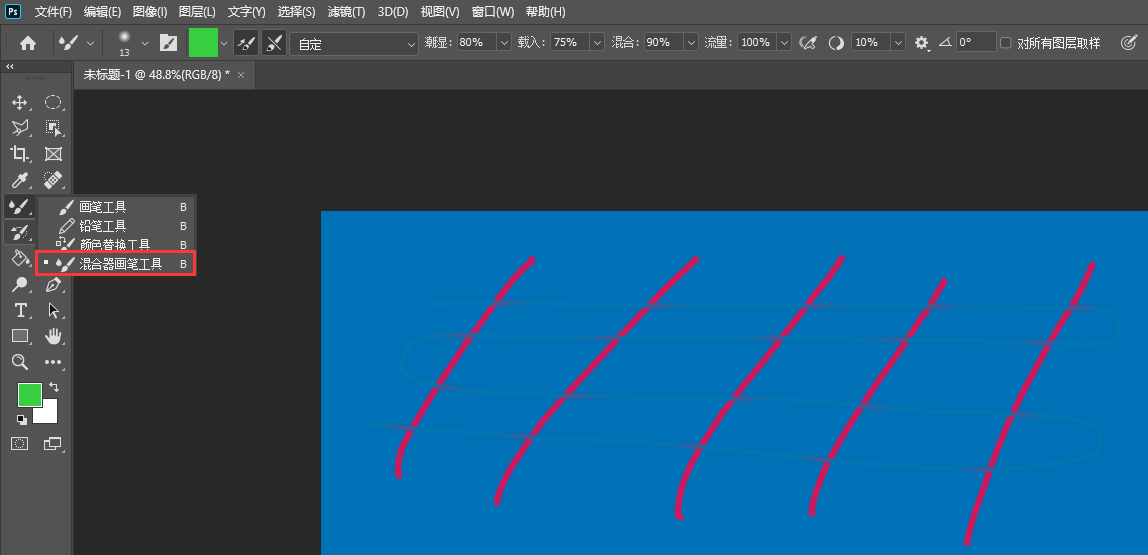This screenshot has width=1148, height=555.
Task: Toggle Quick Mask mode
Action: pyautogui.click(x=20, y=444)
